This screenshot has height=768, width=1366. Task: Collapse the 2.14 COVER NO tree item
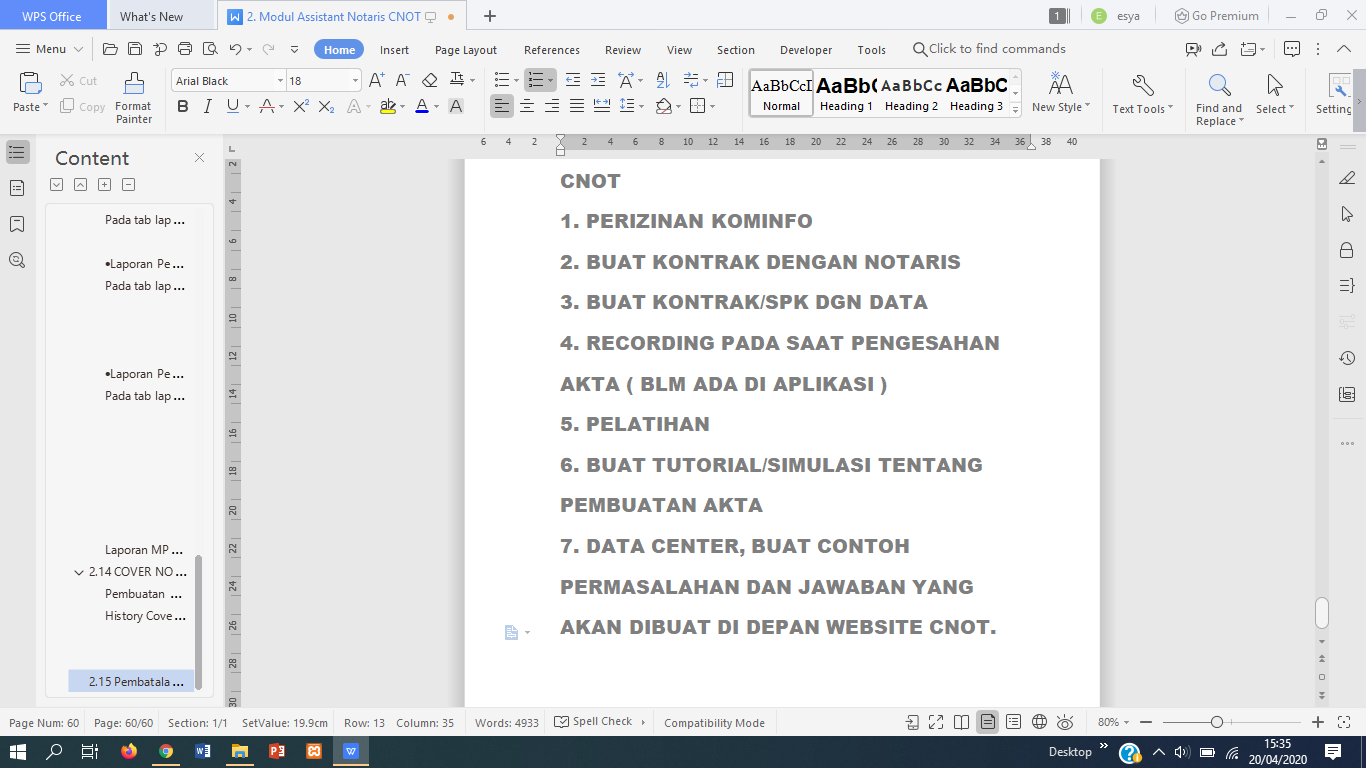(x=79, y=572)
